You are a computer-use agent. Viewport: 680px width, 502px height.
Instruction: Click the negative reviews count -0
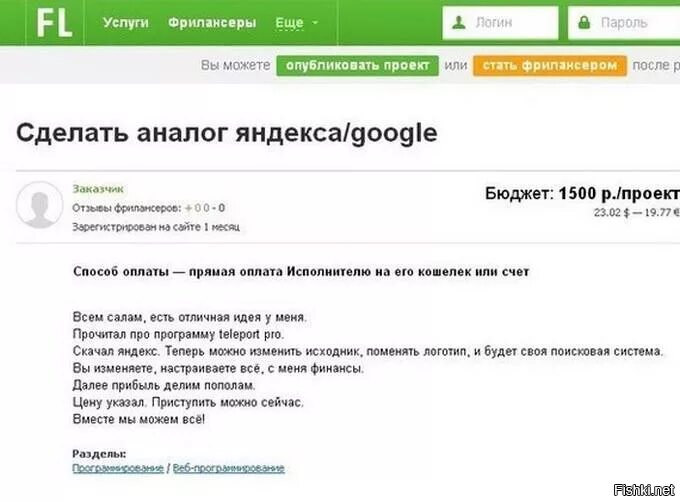tap(220, 208)
